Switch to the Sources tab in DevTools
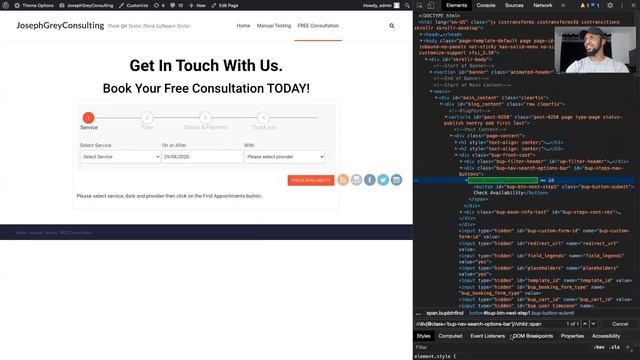The width and height of the screenshot is (640, 360). [514, 5]
